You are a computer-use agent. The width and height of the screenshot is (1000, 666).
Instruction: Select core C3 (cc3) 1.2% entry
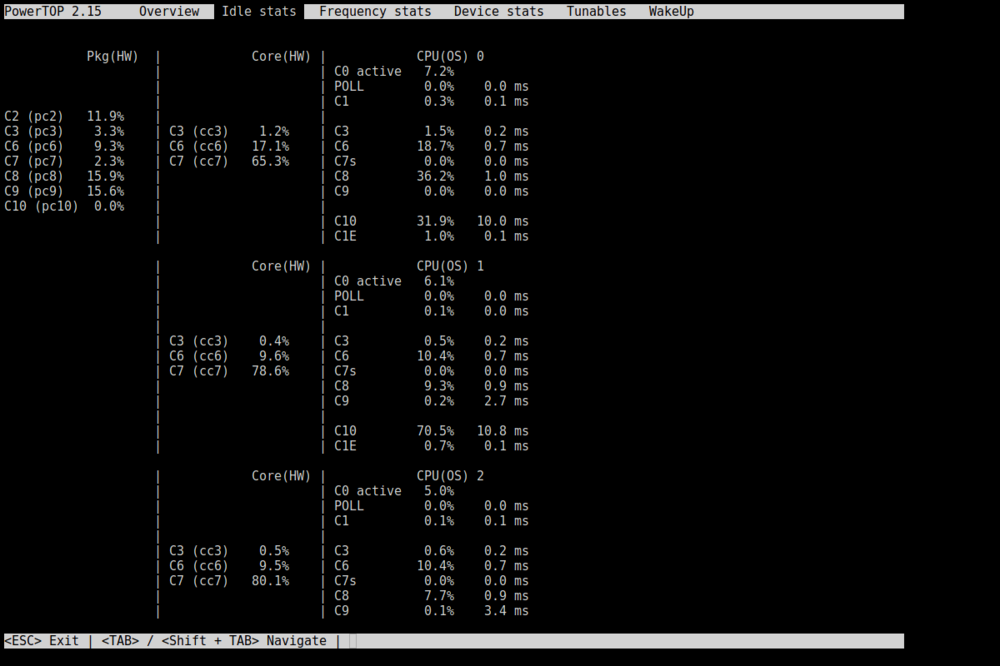coord(229,131)
